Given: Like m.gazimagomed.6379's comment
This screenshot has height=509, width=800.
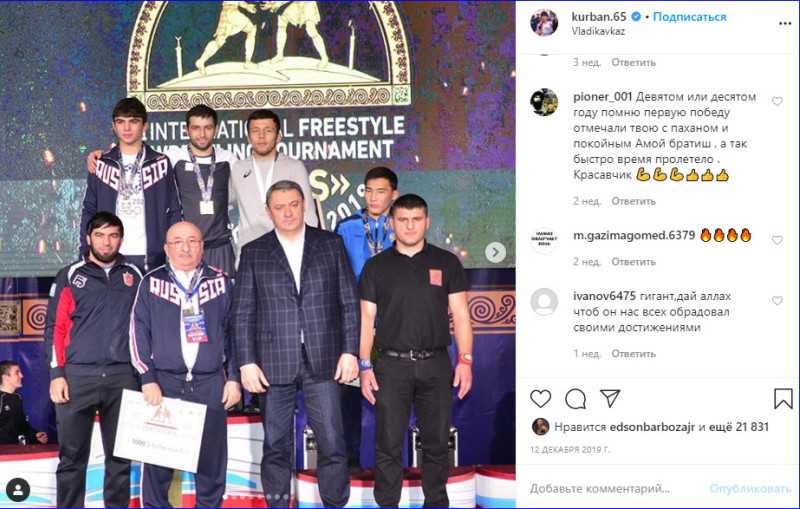Looking at the screenshot, I should tap(777, 240).
